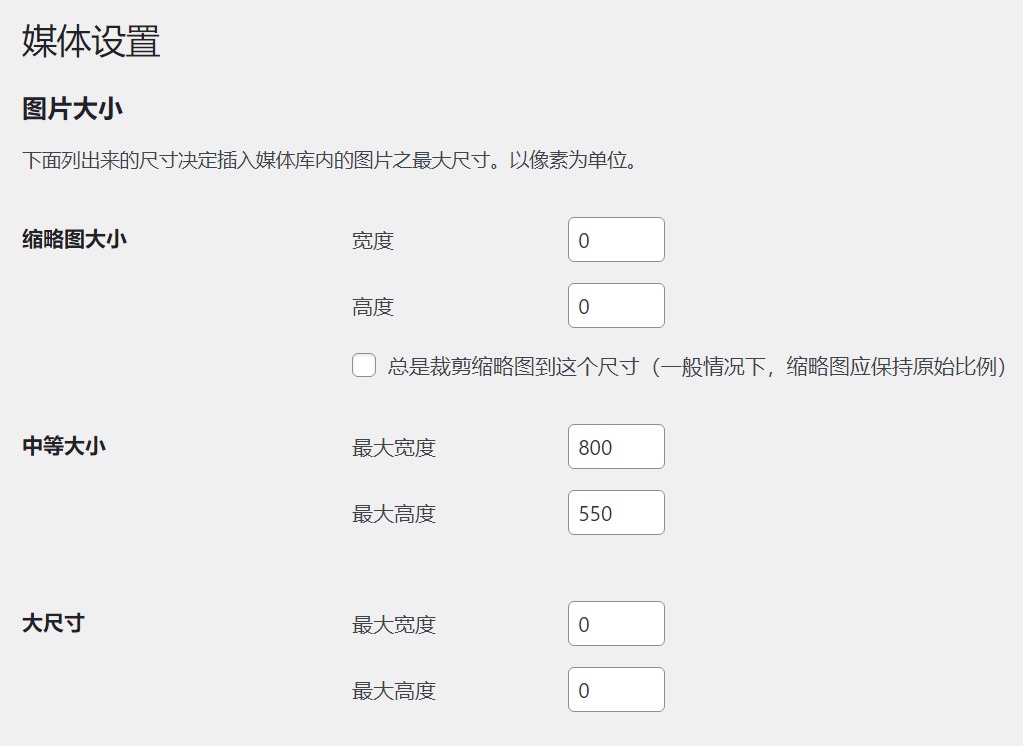Image resolution: width=1023 pixels, height=746 pixels.
Task: Click the large size 最大宽度 input field
Action: point(615,623)
